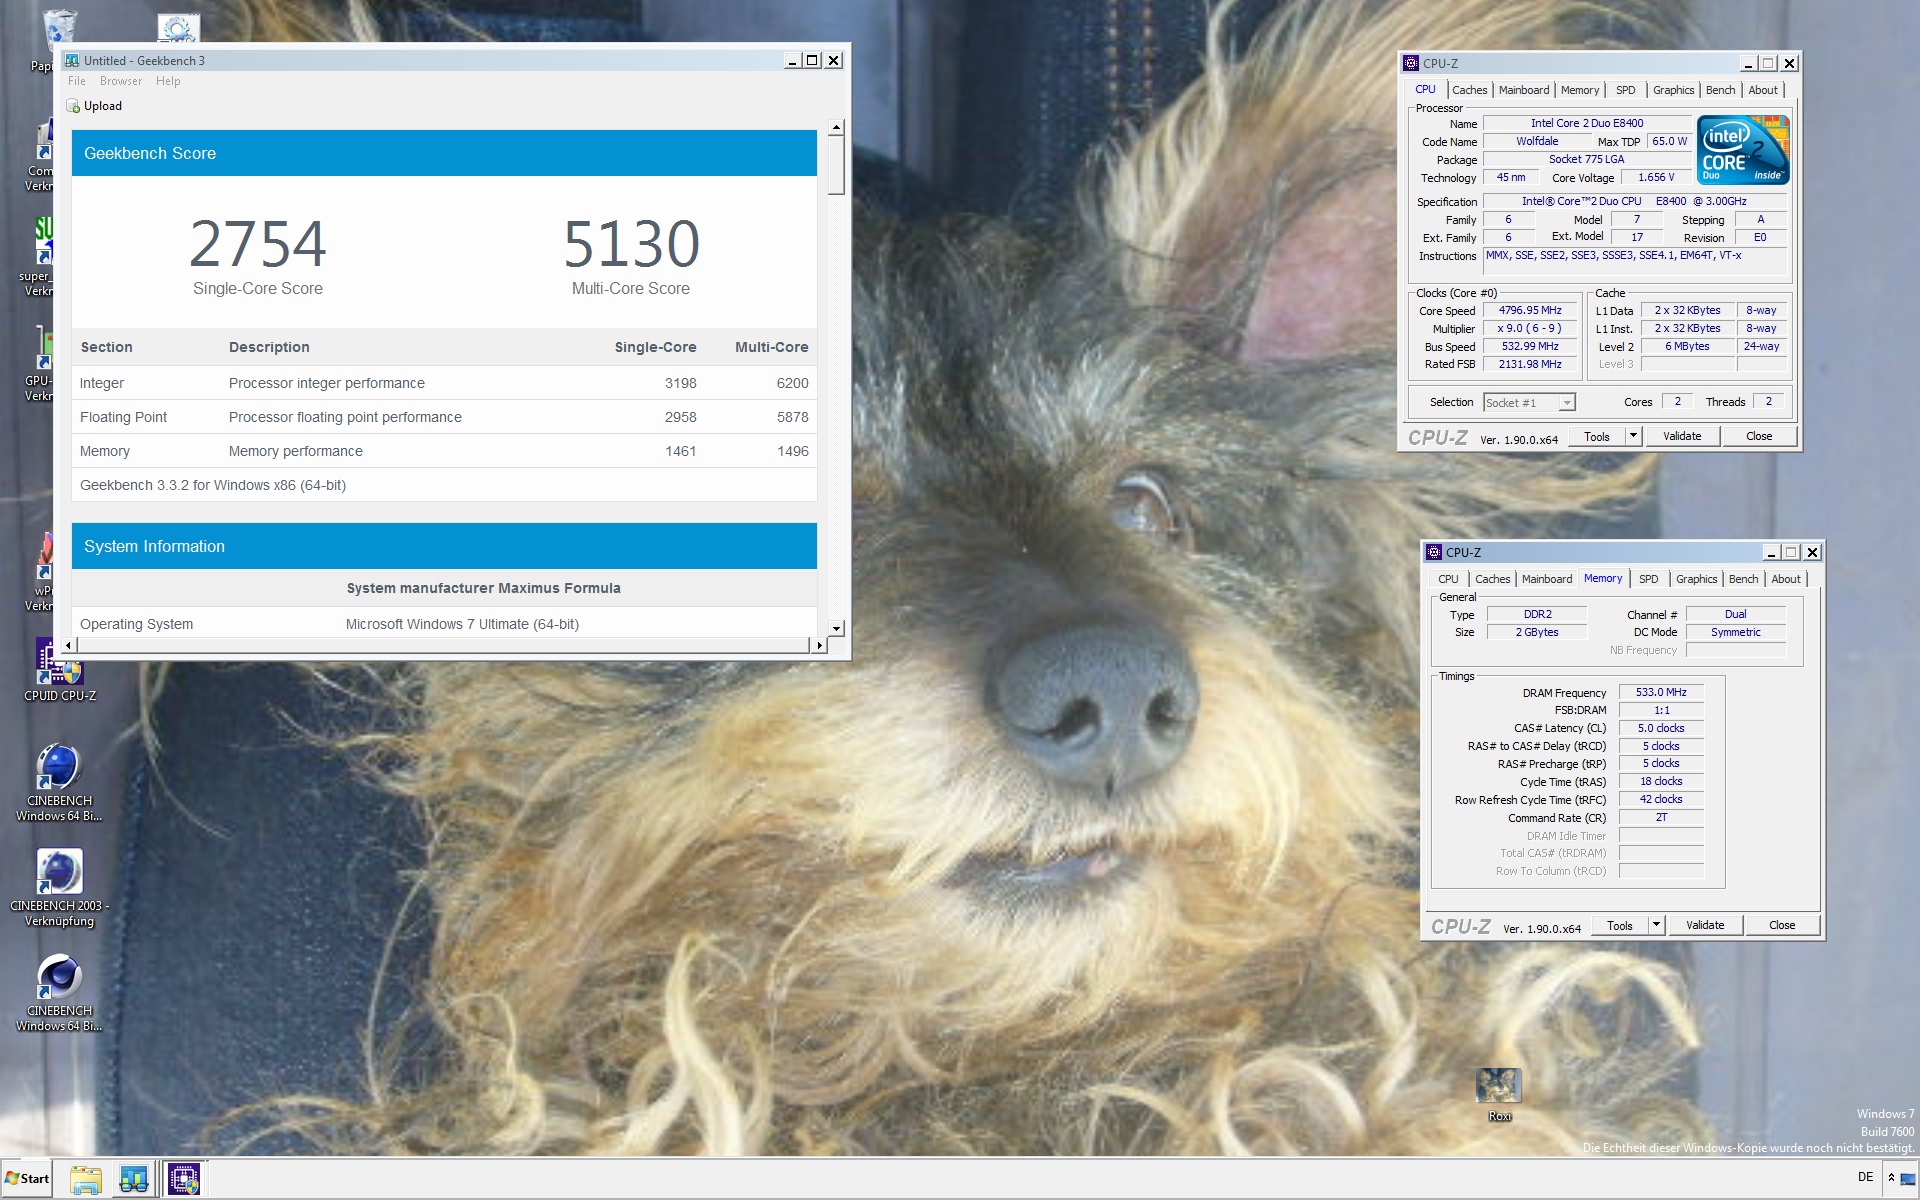The height and width of the screenshot is (1200, 1920).
Task: Minimize the top CPU-Z window
Action: pos(1748,63)
